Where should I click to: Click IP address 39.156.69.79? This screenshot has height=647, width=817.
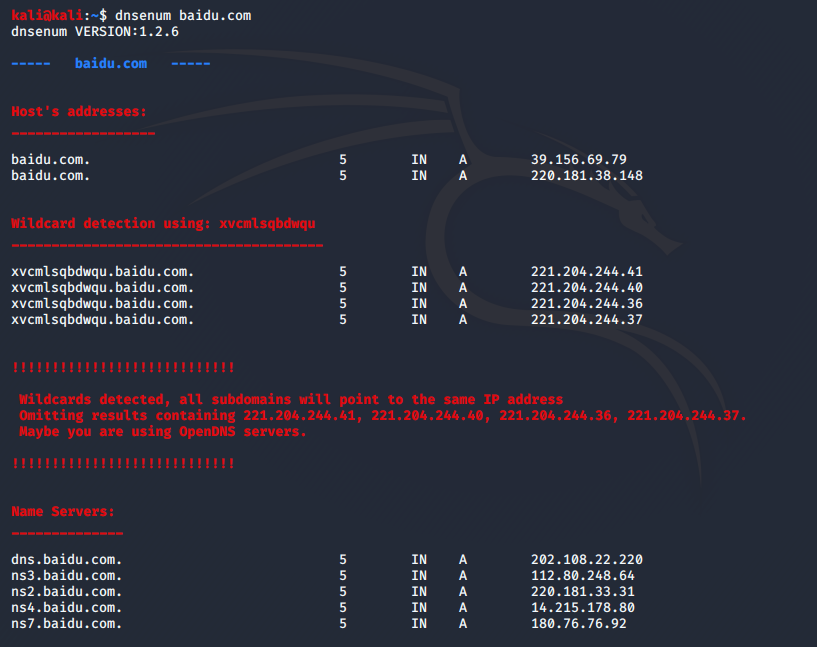coord(576,159)
